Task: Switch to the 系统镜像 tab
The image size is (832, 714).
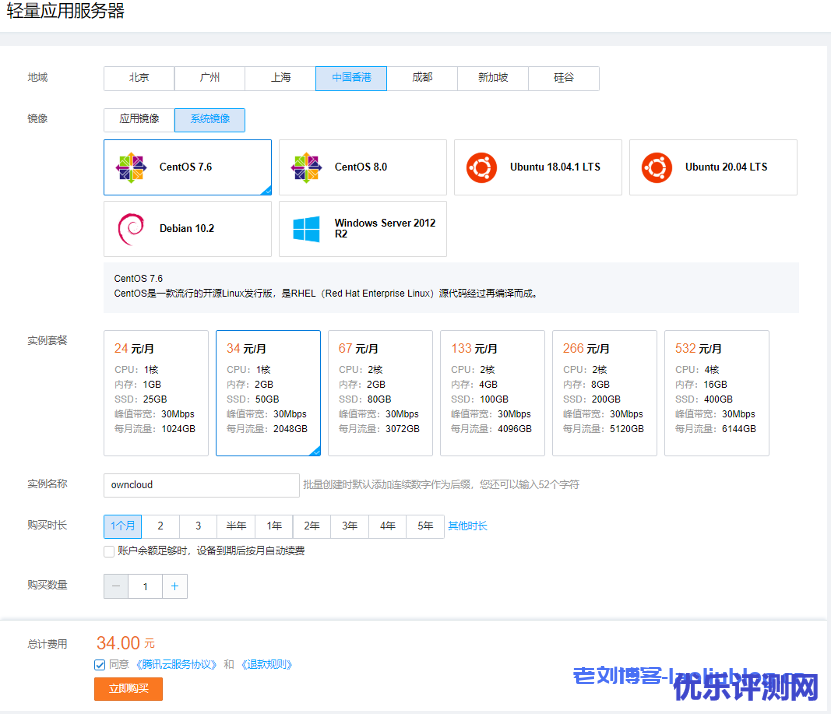Action: (x=210, y=119)
